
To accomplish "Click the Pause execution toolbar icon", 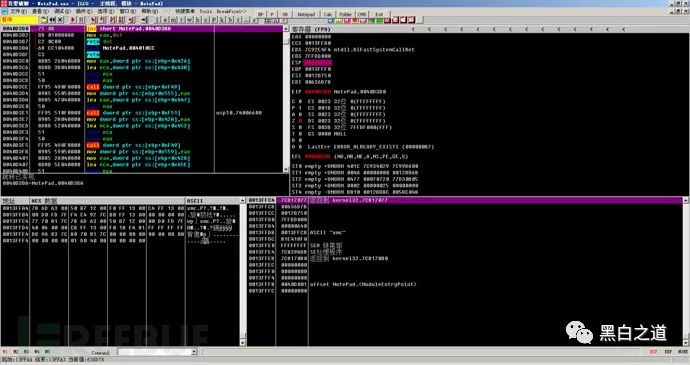I will [x=81, y=20].
